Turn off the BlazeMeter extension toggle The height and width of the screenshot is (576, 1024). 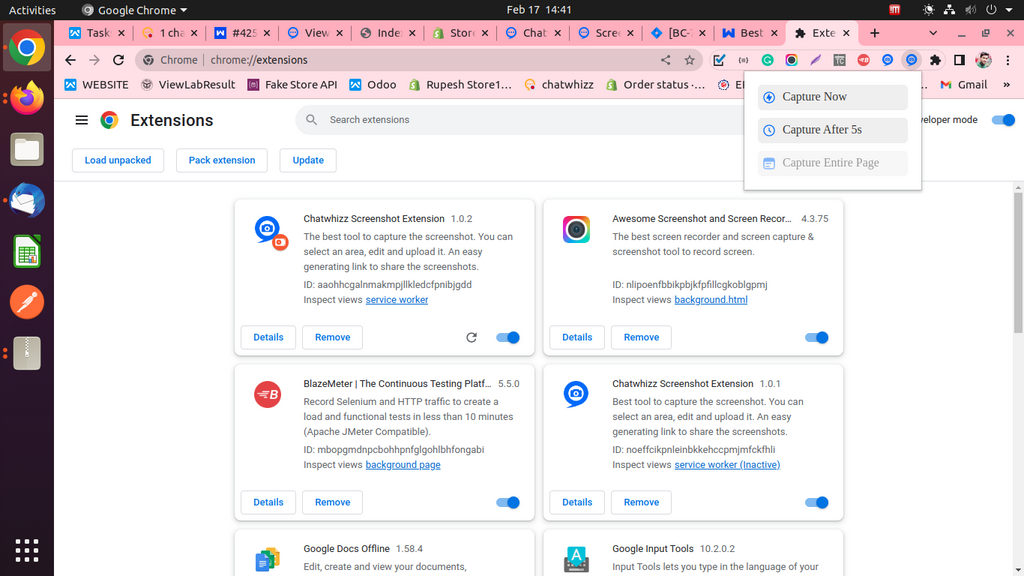coord(508,503)
